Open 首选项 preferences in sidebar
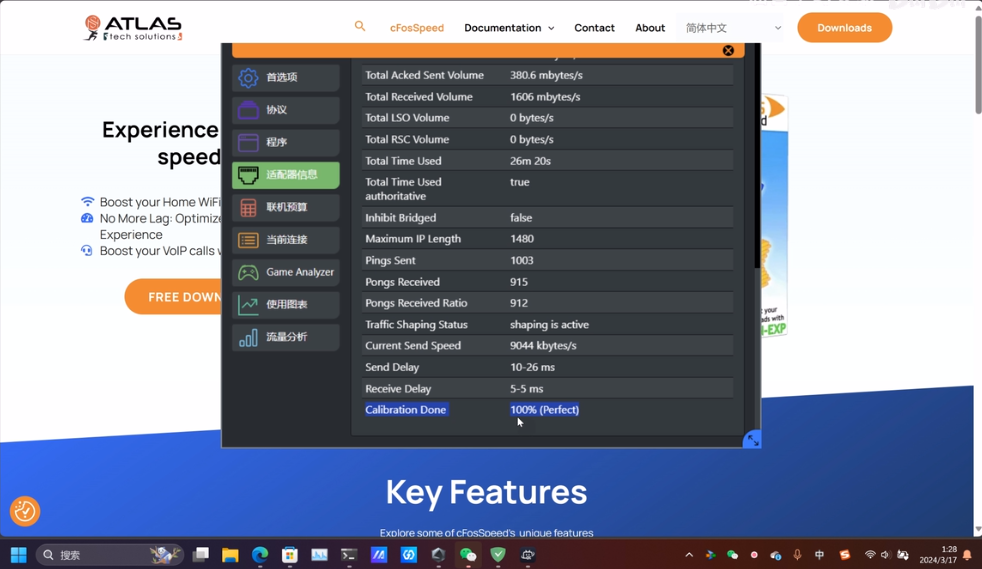 click(286, 78)
